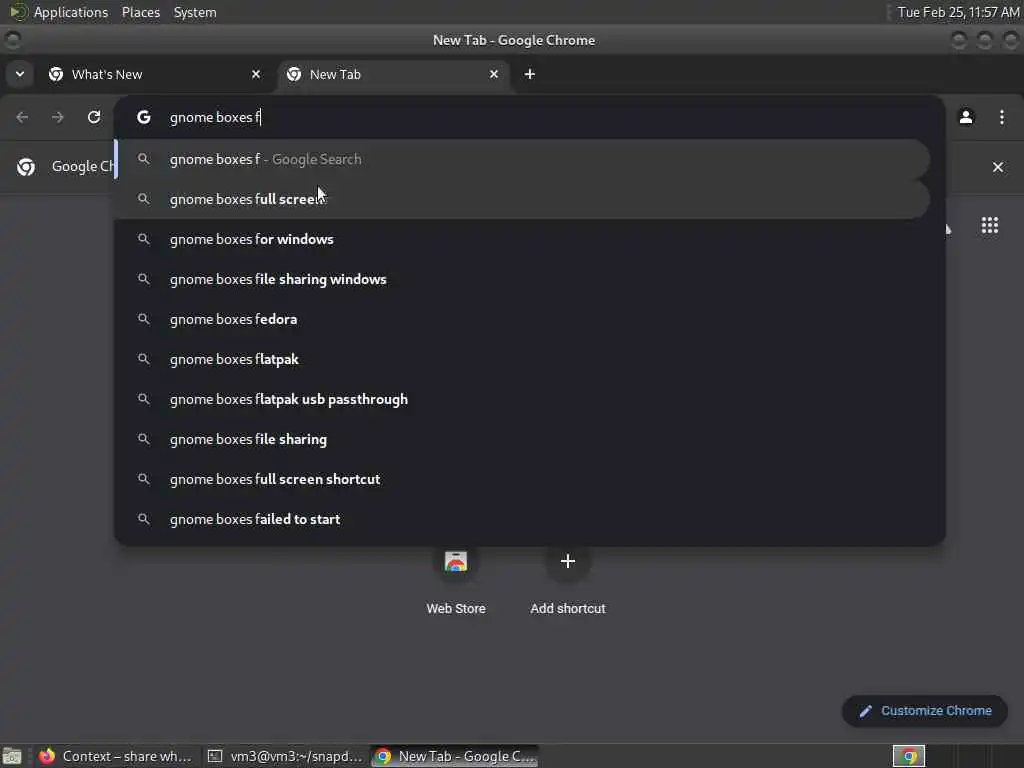Screen dimensions: 1024x768
Task: Click New Tab Google Chrome taskbar entry
Action: coord(455,756)
